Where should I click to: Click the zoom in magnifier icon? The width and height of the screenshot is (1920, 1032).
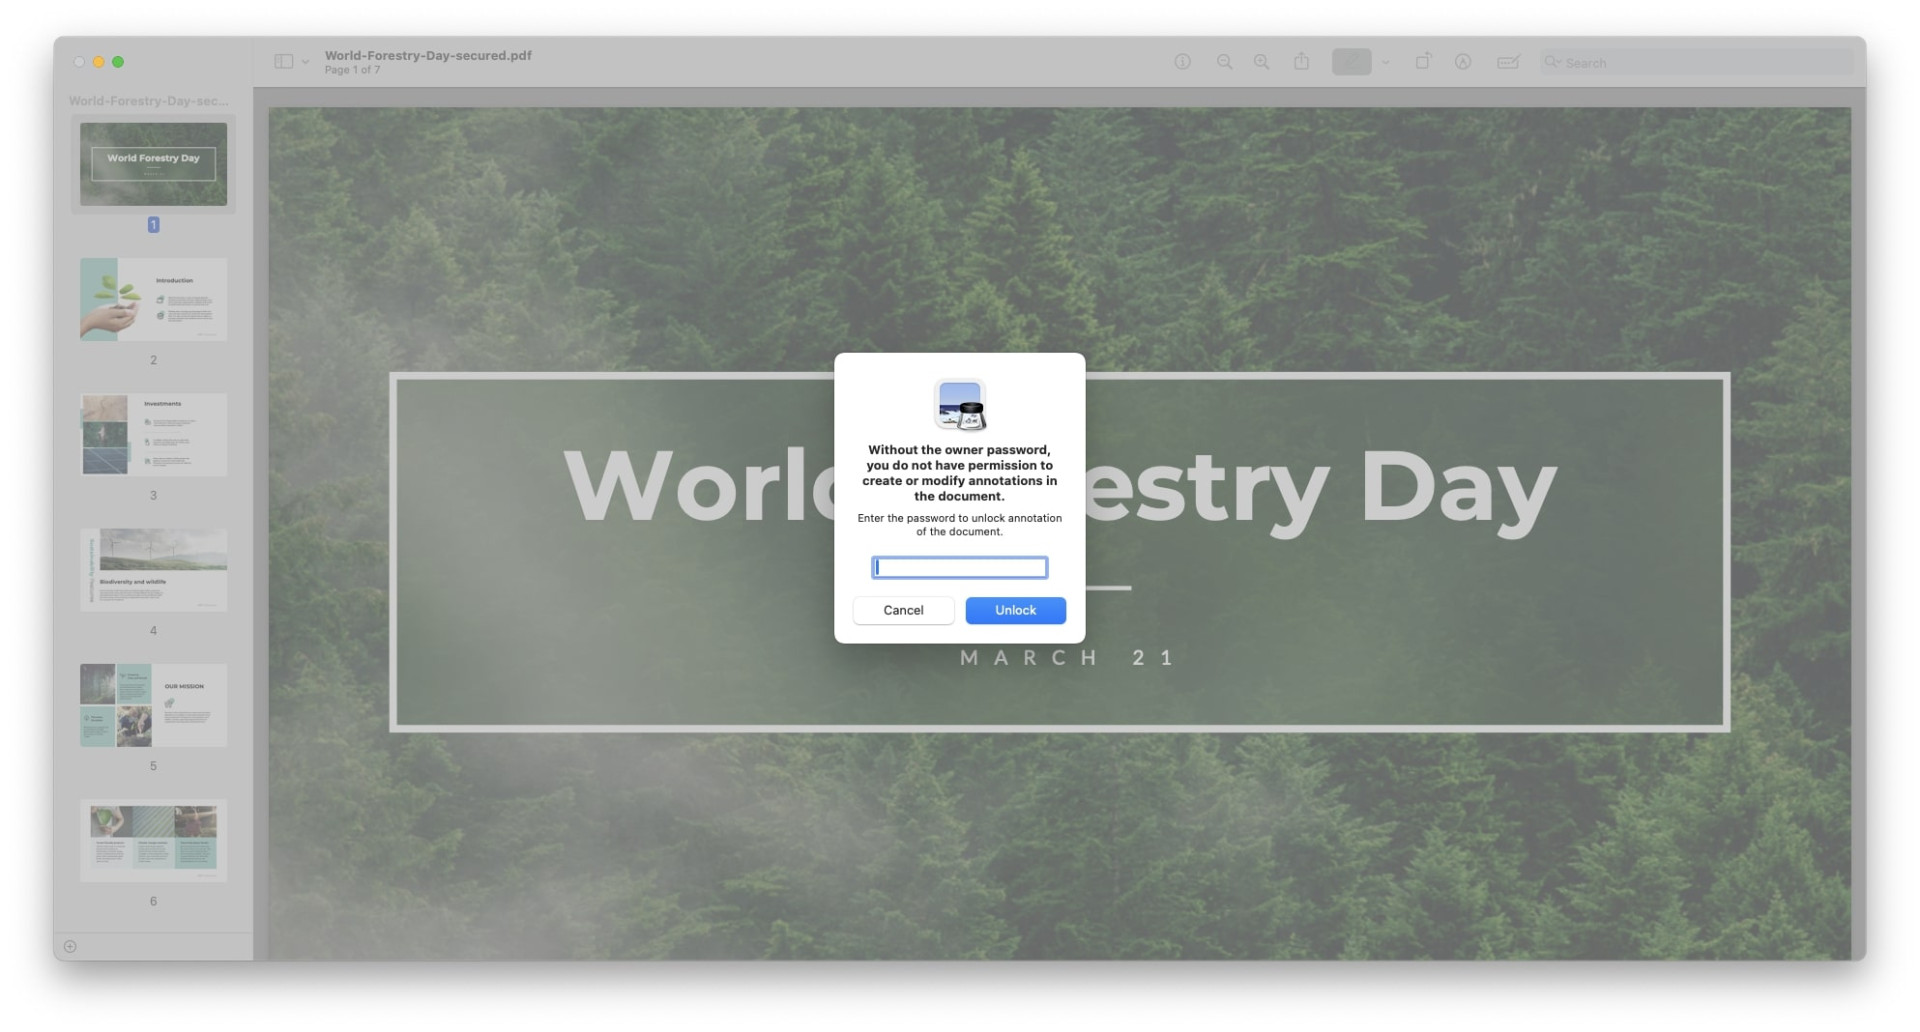[1262, 62]
